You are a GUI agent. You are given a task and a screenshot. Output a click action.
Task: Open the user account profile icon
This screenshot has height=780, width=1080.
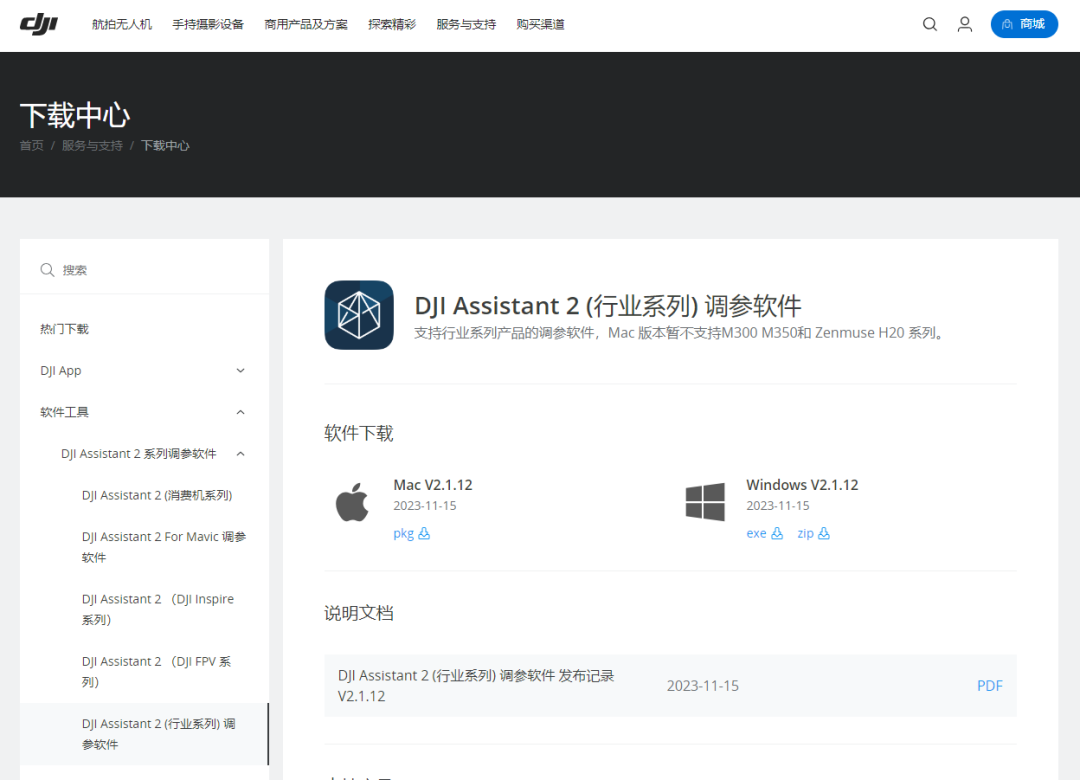tap(965, 25)
